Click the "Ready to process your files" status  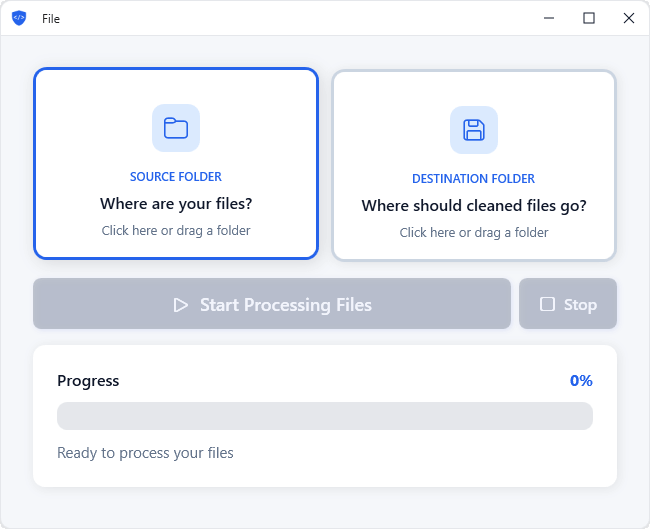[x=145, y=453]
